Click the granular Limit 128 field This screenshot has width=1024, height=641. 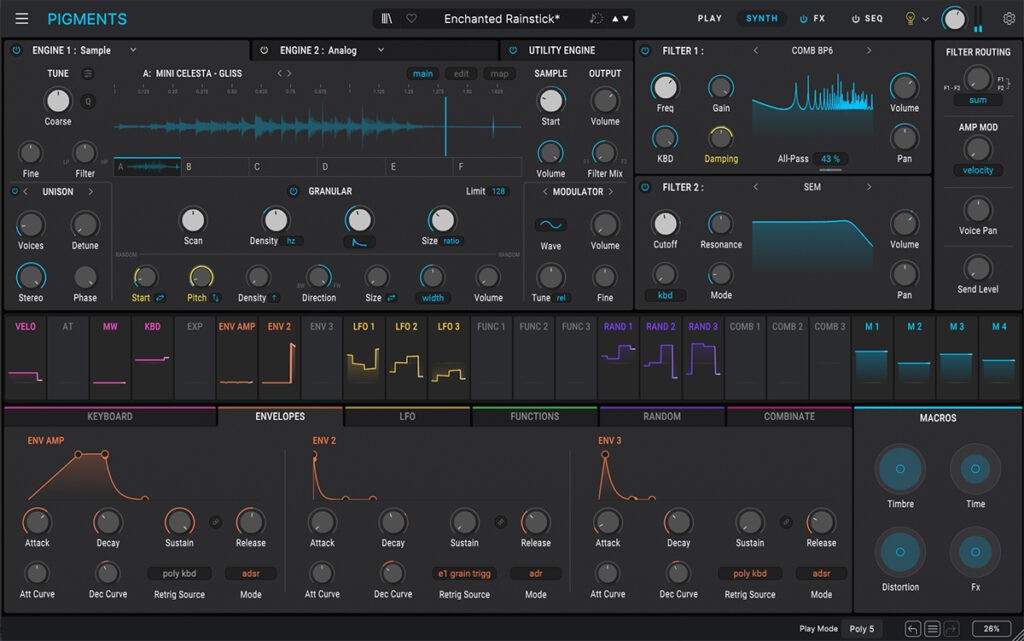[498, 191]
